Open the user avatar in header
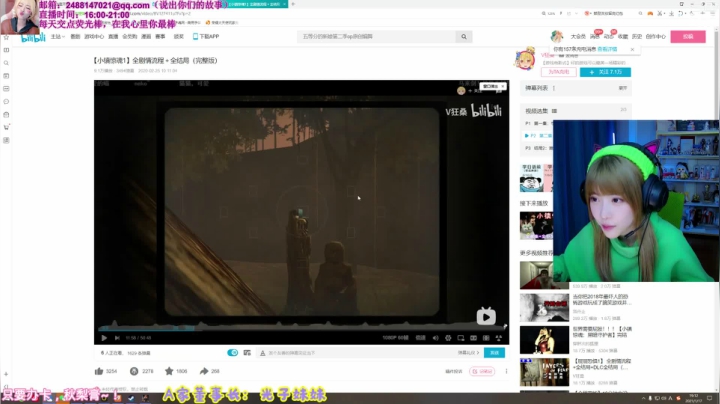 557,36
